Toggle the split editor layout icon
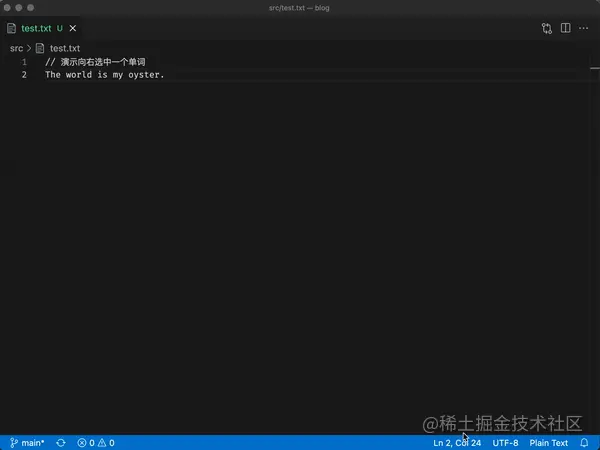This screenshot has width=600, height=450. (x=565, y=29)
